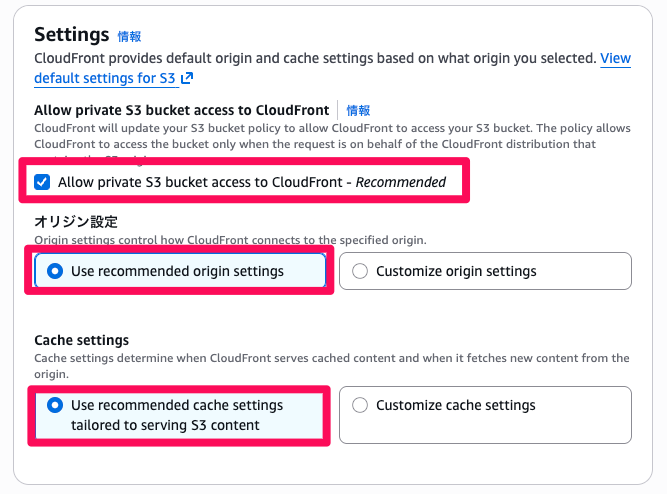Open the 'default settings for S3' link
This screenshot has height=494, width=667.
coord(105,78)
